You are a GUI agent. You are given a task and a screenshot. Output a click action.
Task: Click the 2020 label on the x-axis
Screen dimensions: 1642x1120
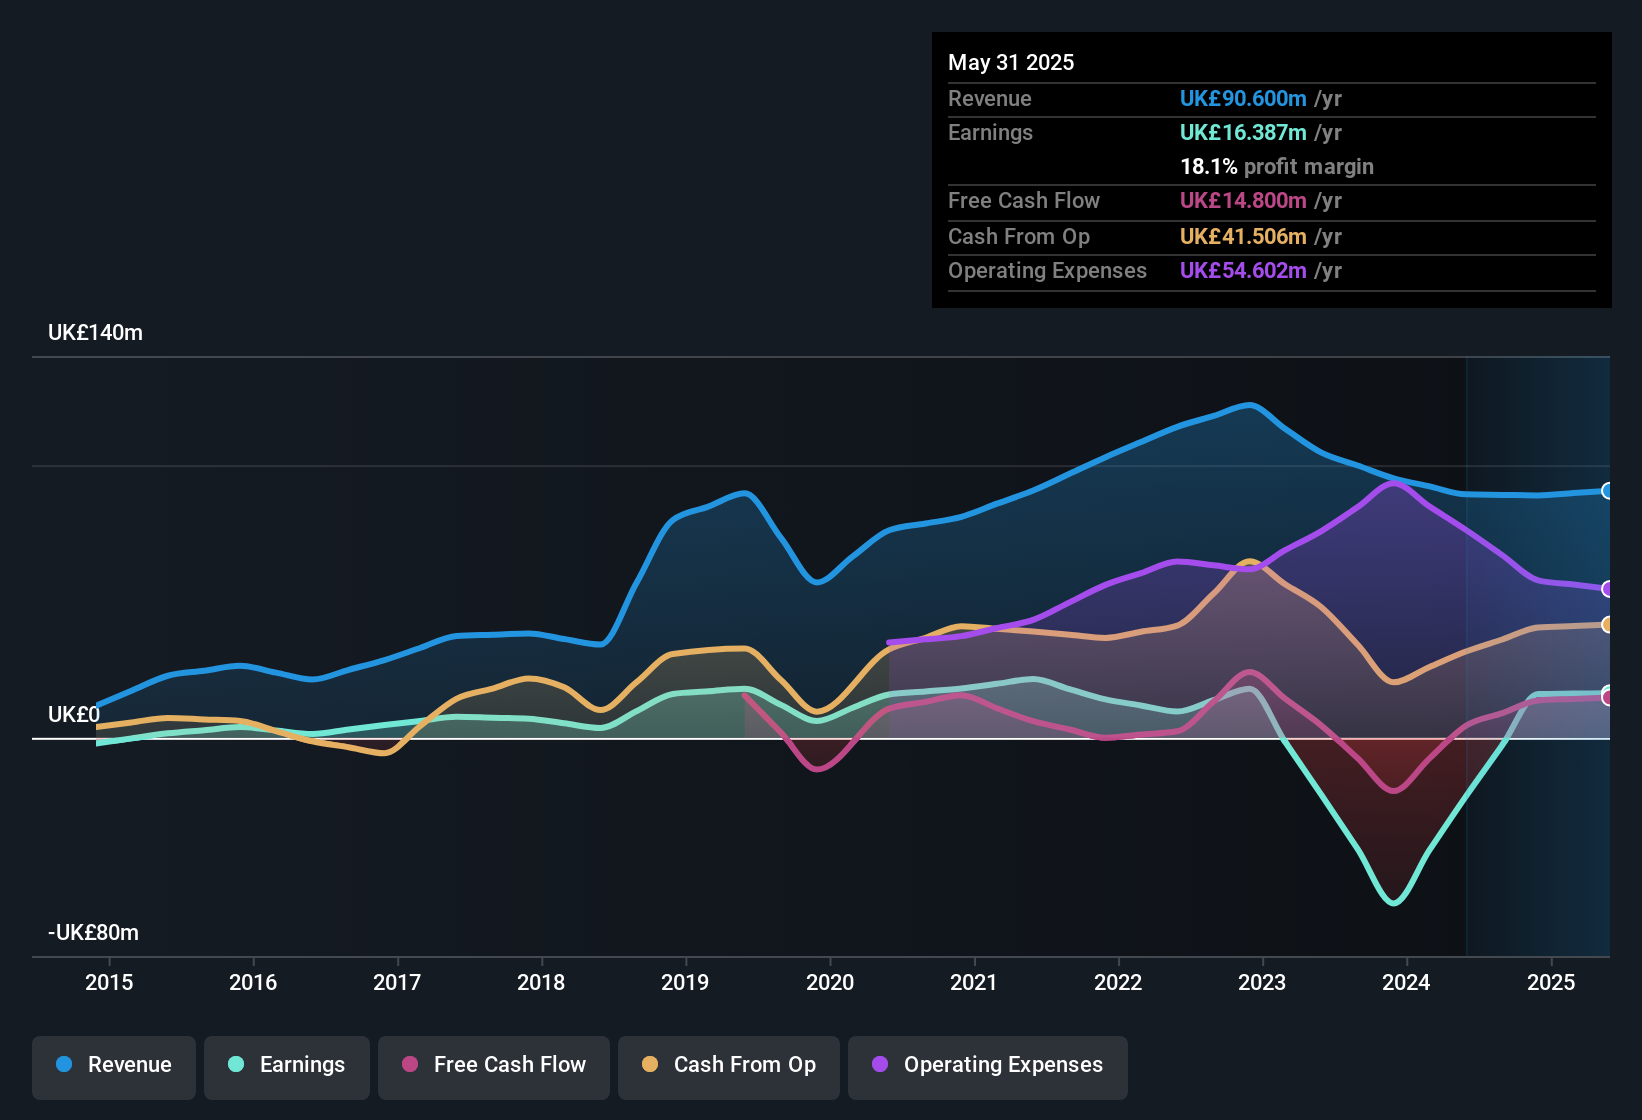pos(830,983)
